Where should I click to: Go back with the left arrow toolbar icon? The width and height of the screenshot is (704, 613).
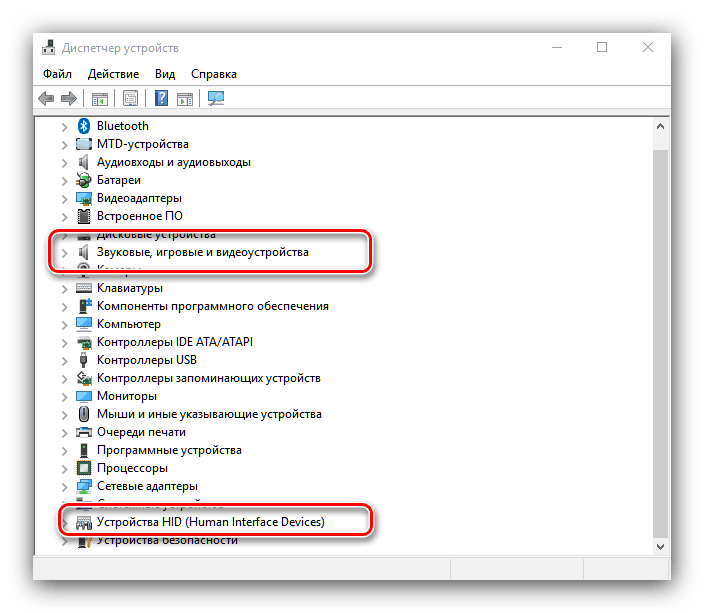(46, 98)
